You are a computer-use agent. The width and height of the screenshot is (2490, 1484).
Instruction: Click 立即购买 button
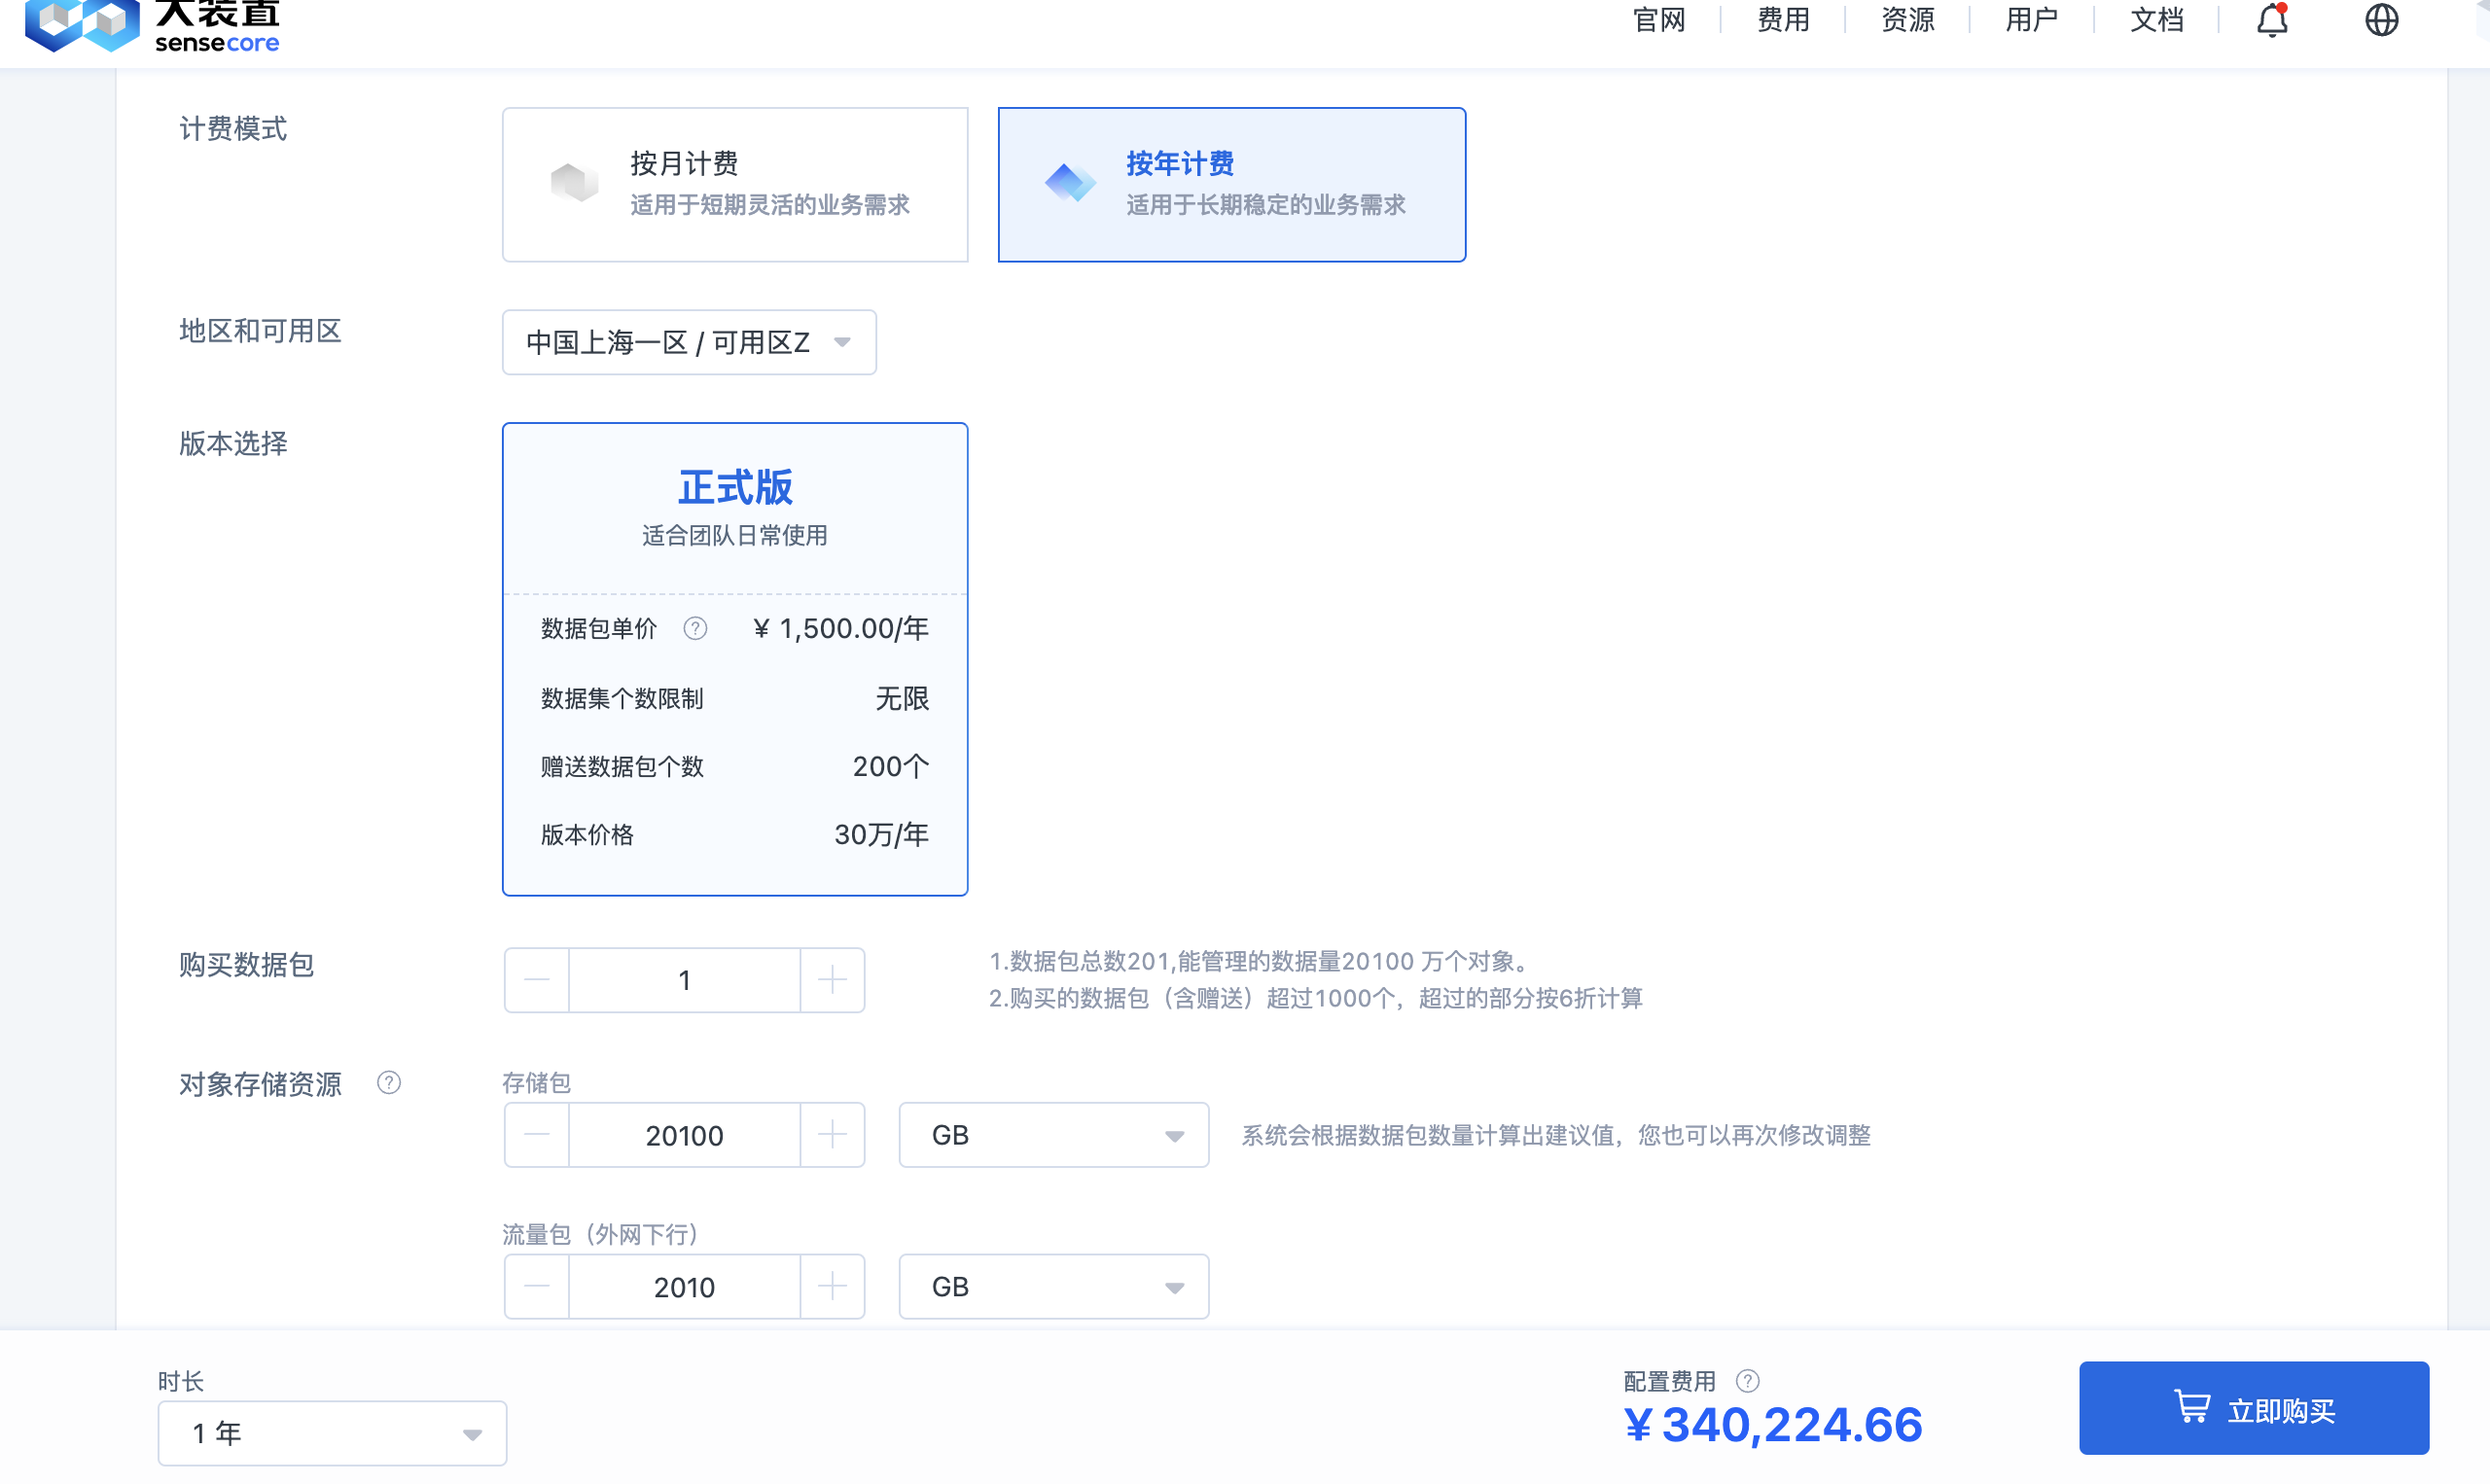pos(2254,1408)
